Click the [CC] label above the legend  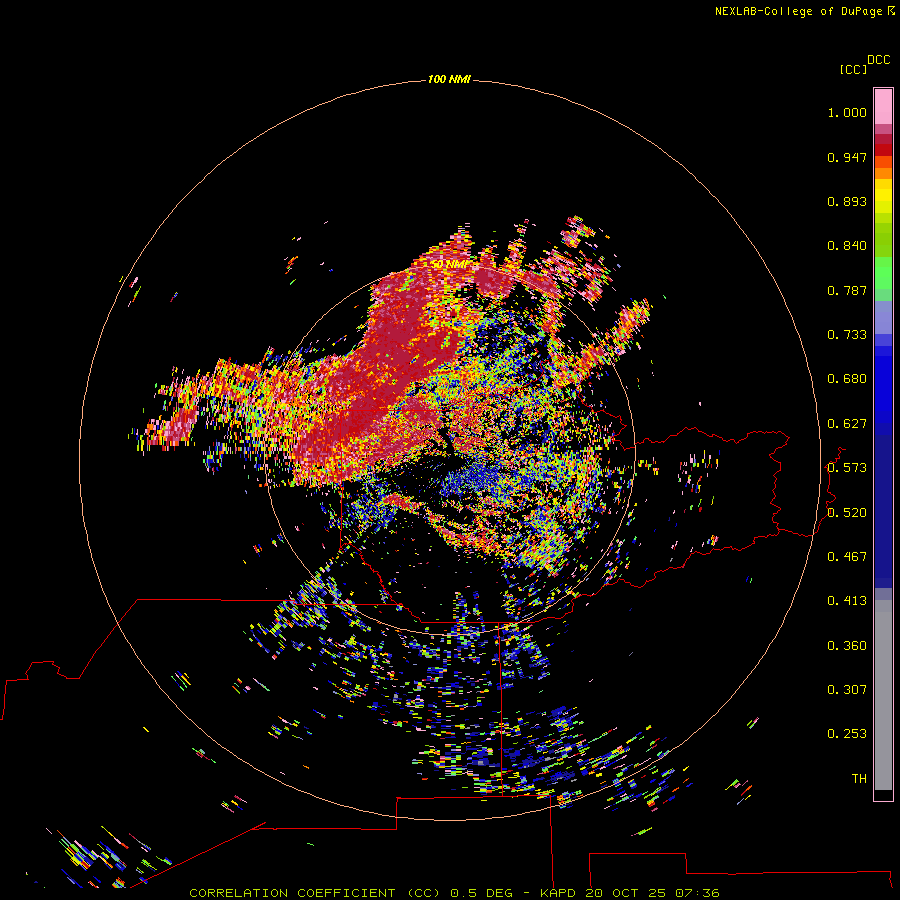pos(853,70)
